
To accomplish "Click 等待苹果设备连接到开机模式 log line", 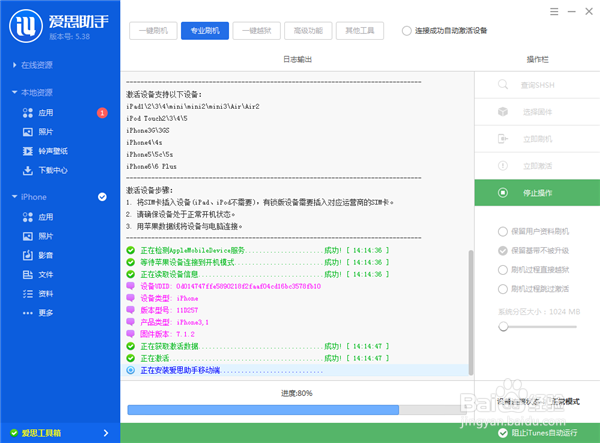I will [265, 262].
